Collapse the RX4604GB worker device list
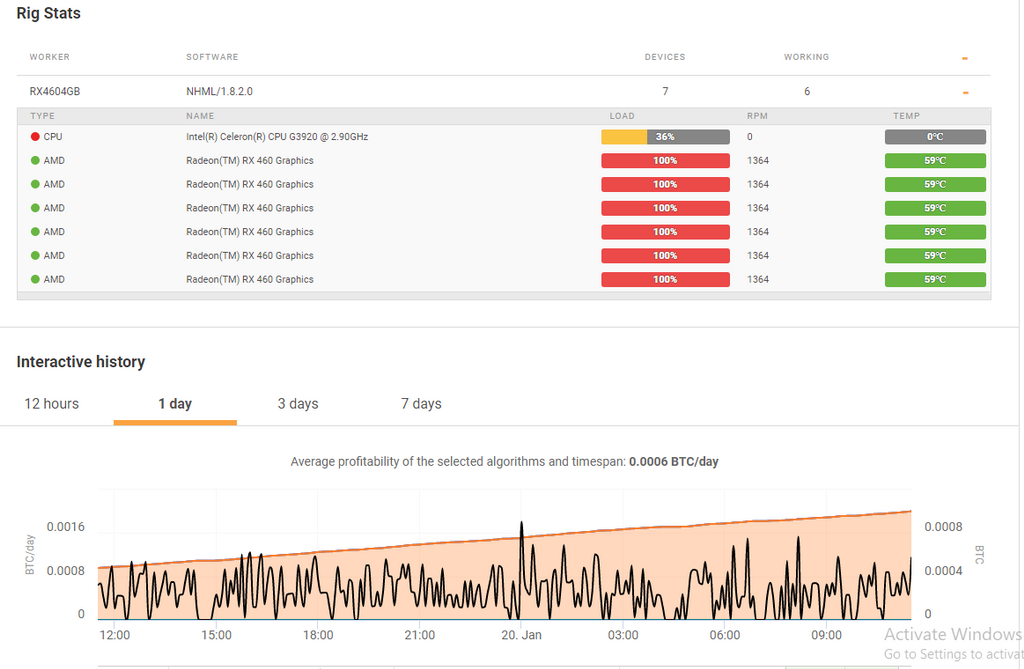This screenshot has height=669, width=1024. click(x=965, y=92)
